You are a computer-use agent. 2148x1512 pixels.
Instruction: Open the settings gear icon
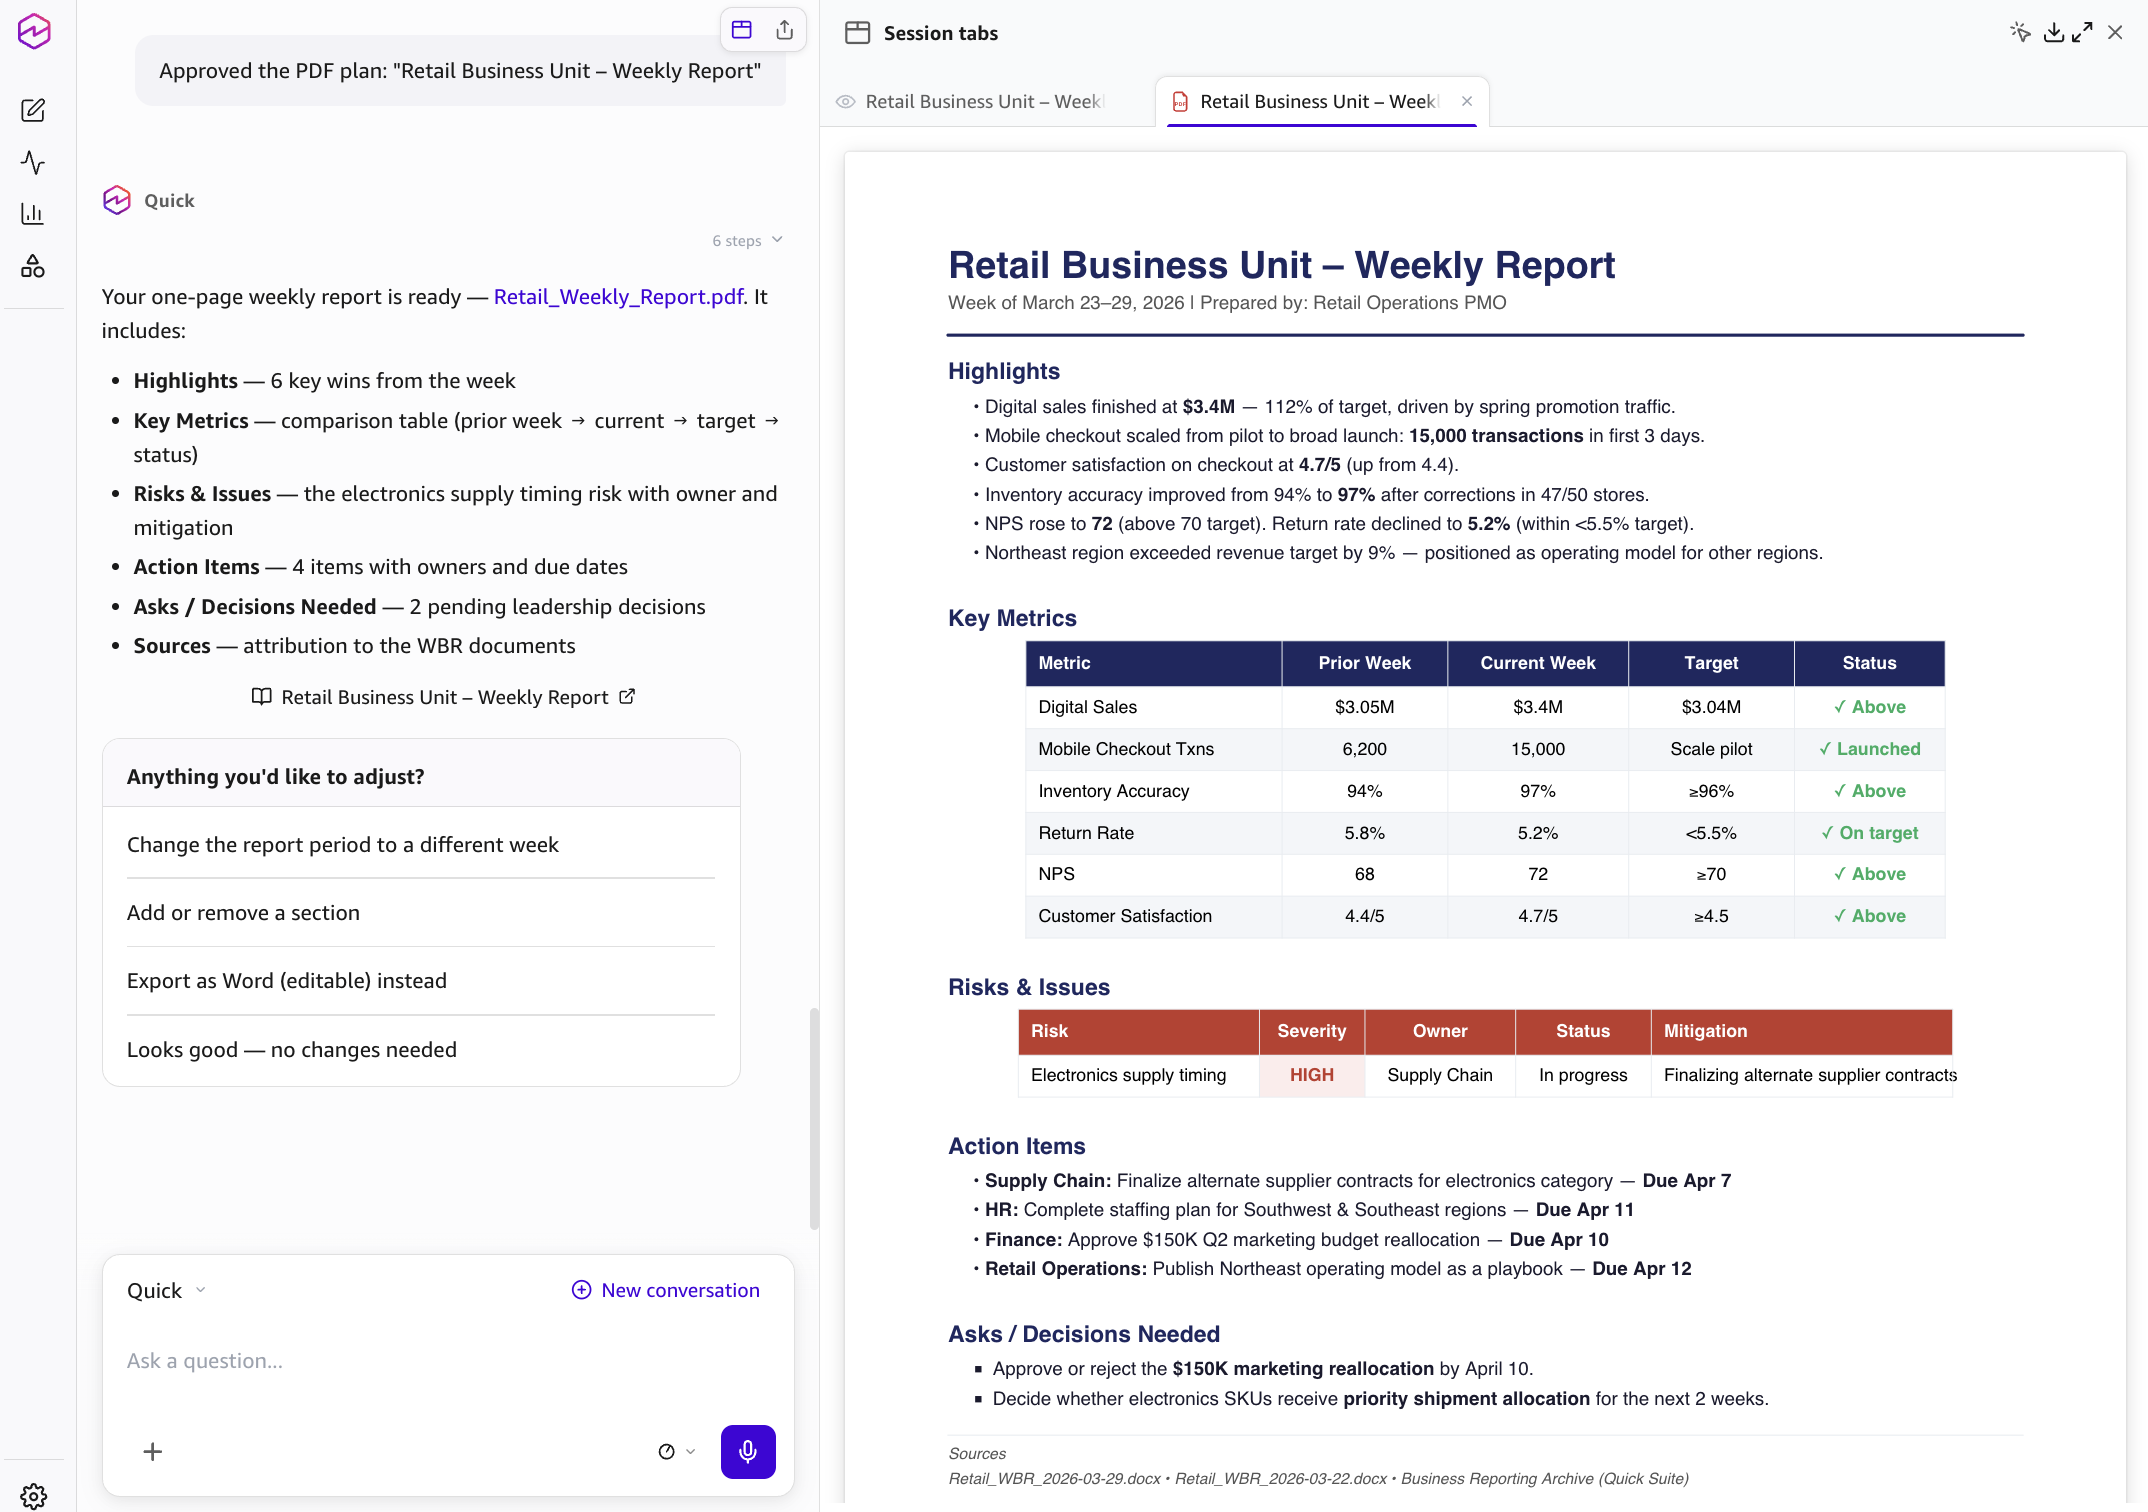coord(33,1496)
